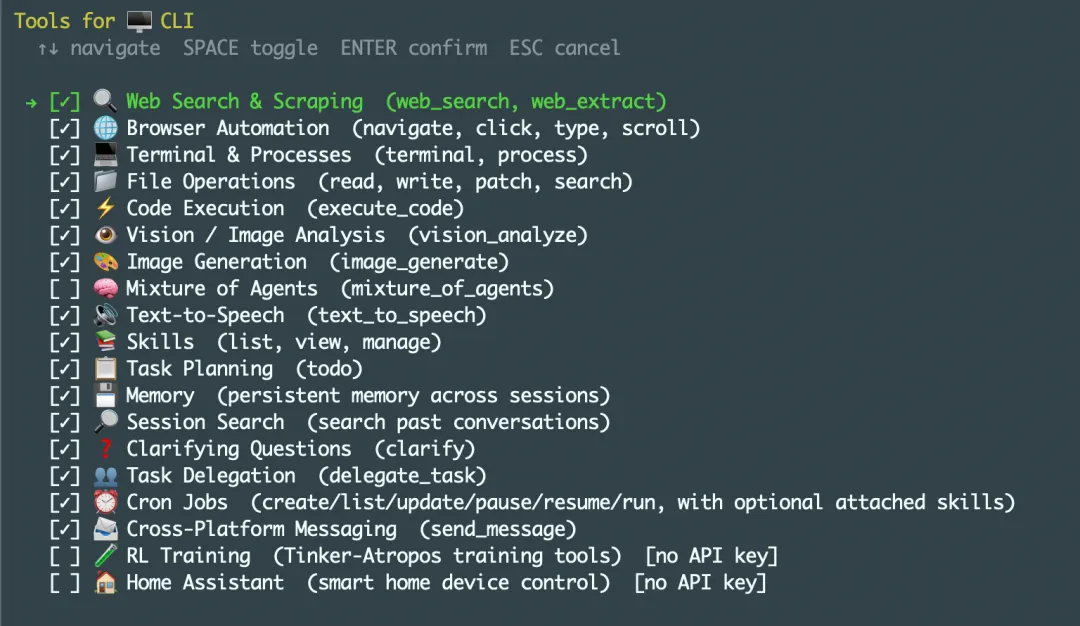This screenshot has height=626, width=1080.
Task: Click the magnifying glass Web Search icon
Action: point(105,101)
